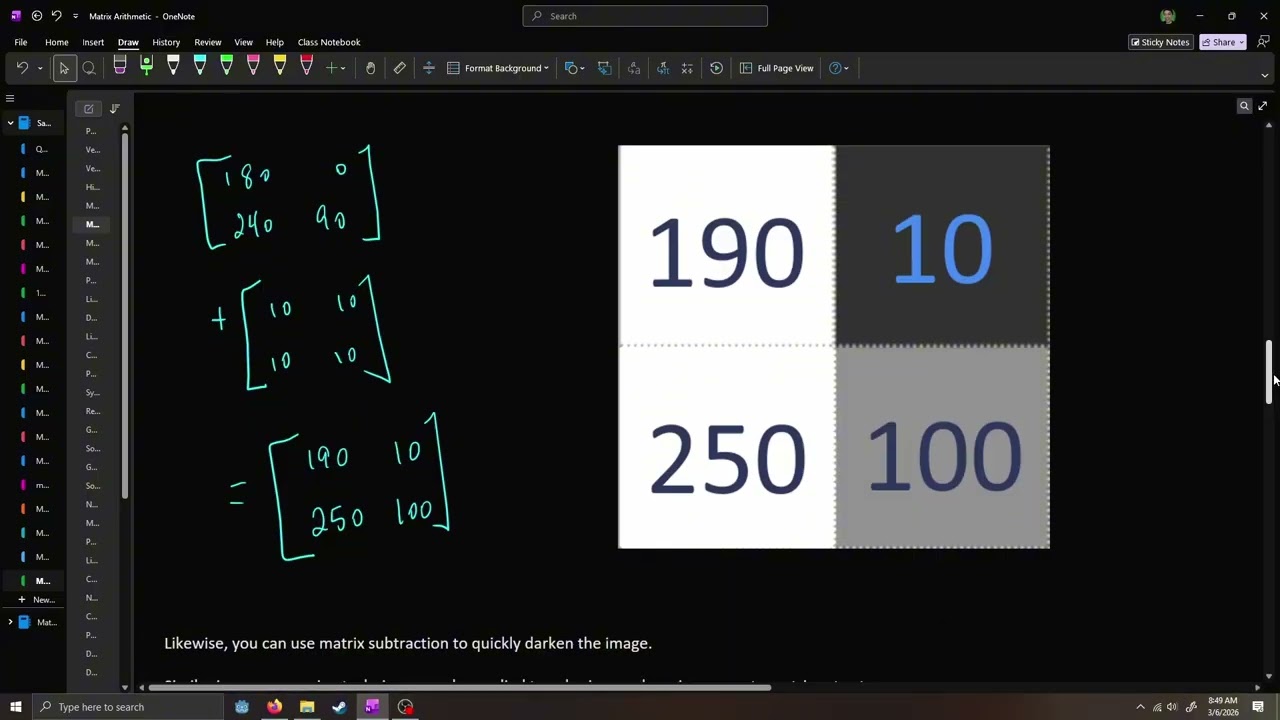Collapse the 'Sa...' notebook

point(10,123)
